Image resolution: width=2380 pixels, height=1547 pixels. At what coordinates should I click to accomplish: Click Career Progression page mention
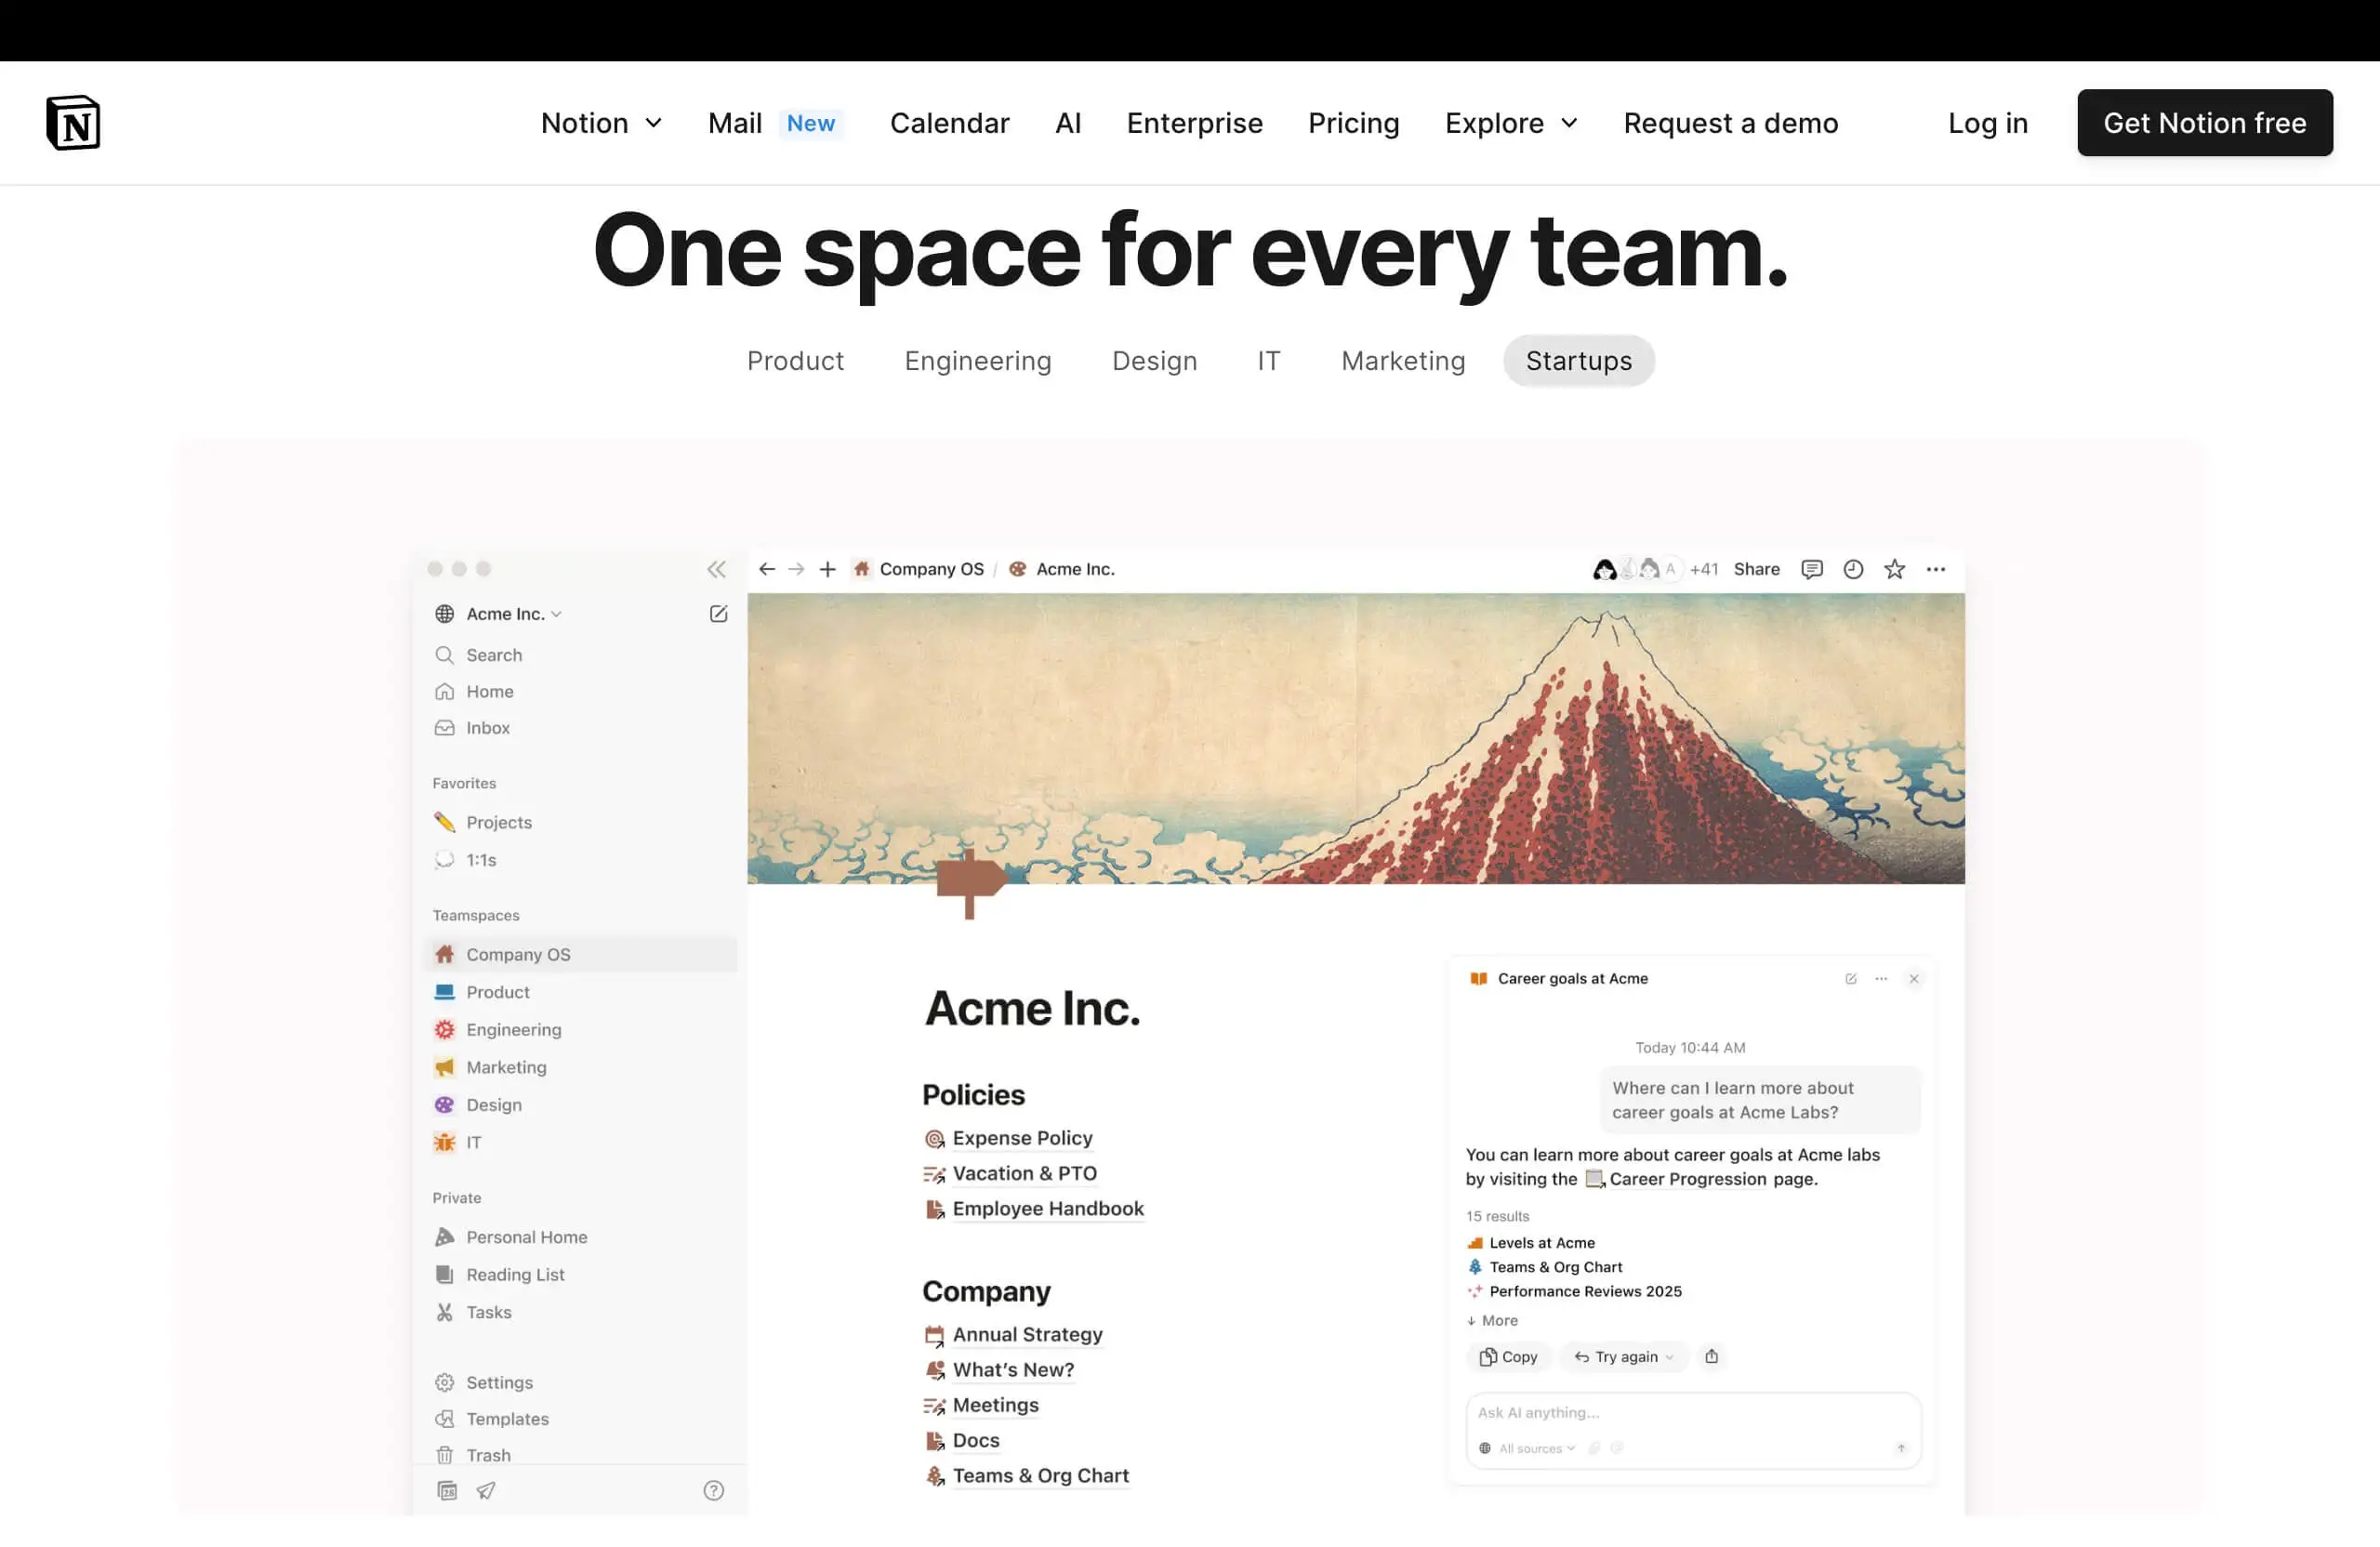(1676, 1179)
